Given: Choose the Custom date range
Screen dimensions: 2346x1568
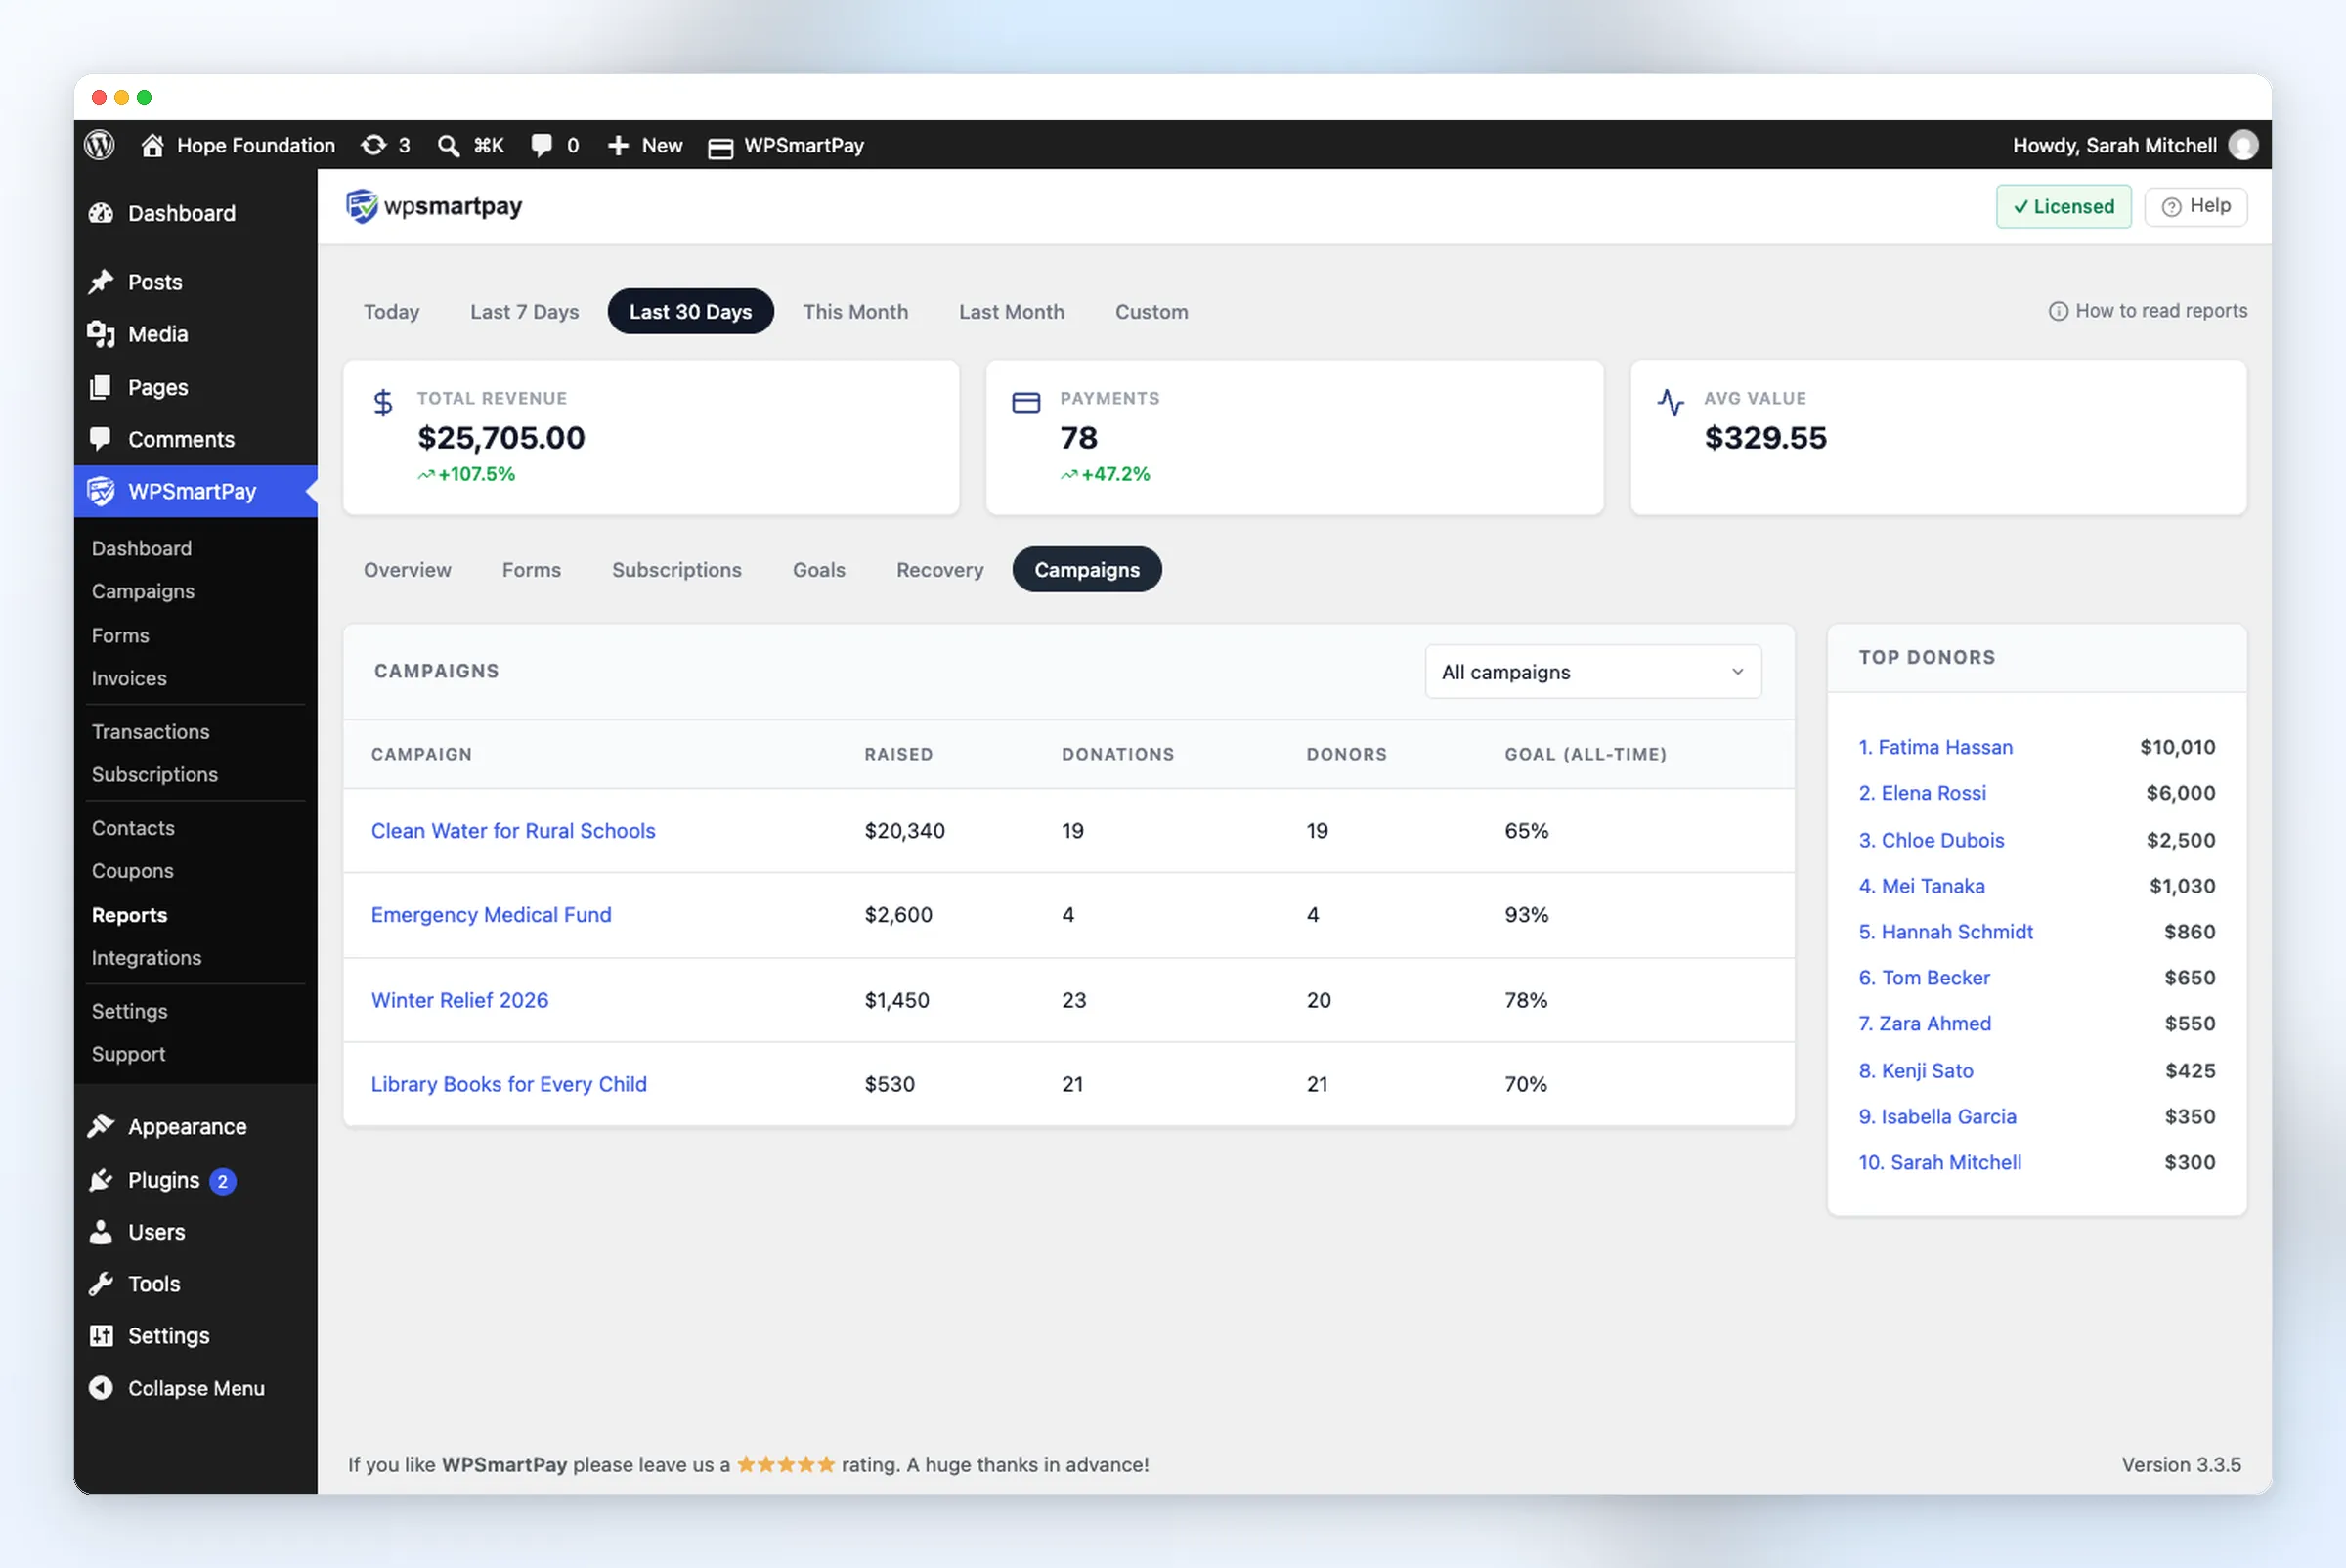Looking at the screenshot, I should tap(1151, 311).
